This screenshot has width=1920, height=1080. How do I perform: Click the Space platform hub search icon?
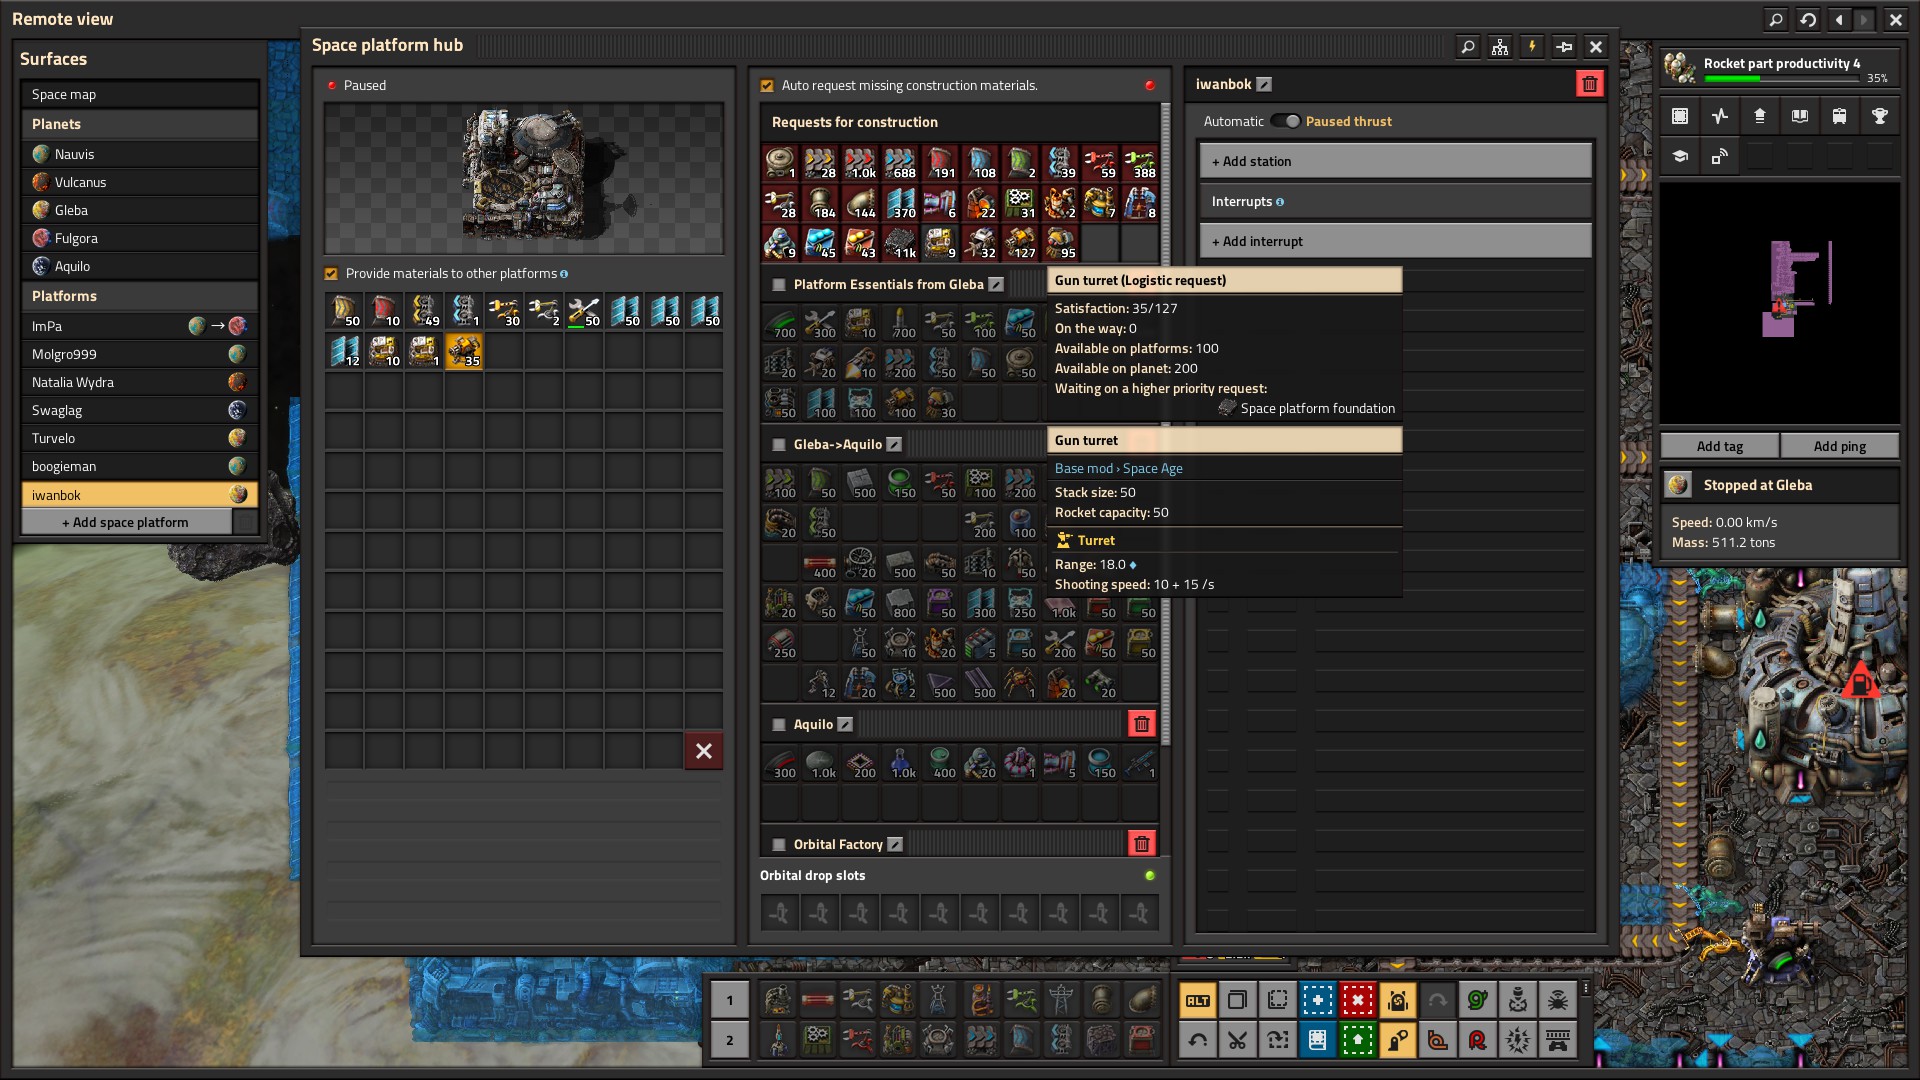[x=1467, y=47]
